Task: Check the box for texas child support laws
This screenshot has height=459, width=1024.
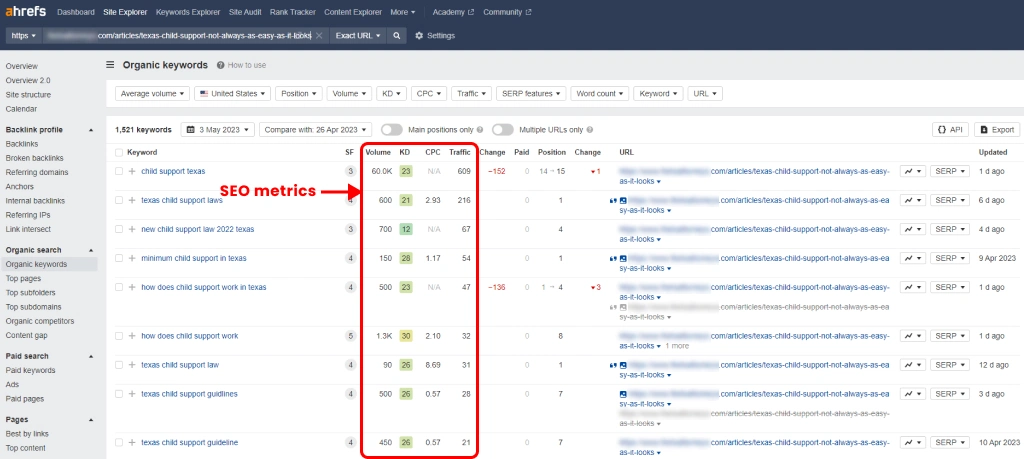Action: click(119, 200)
